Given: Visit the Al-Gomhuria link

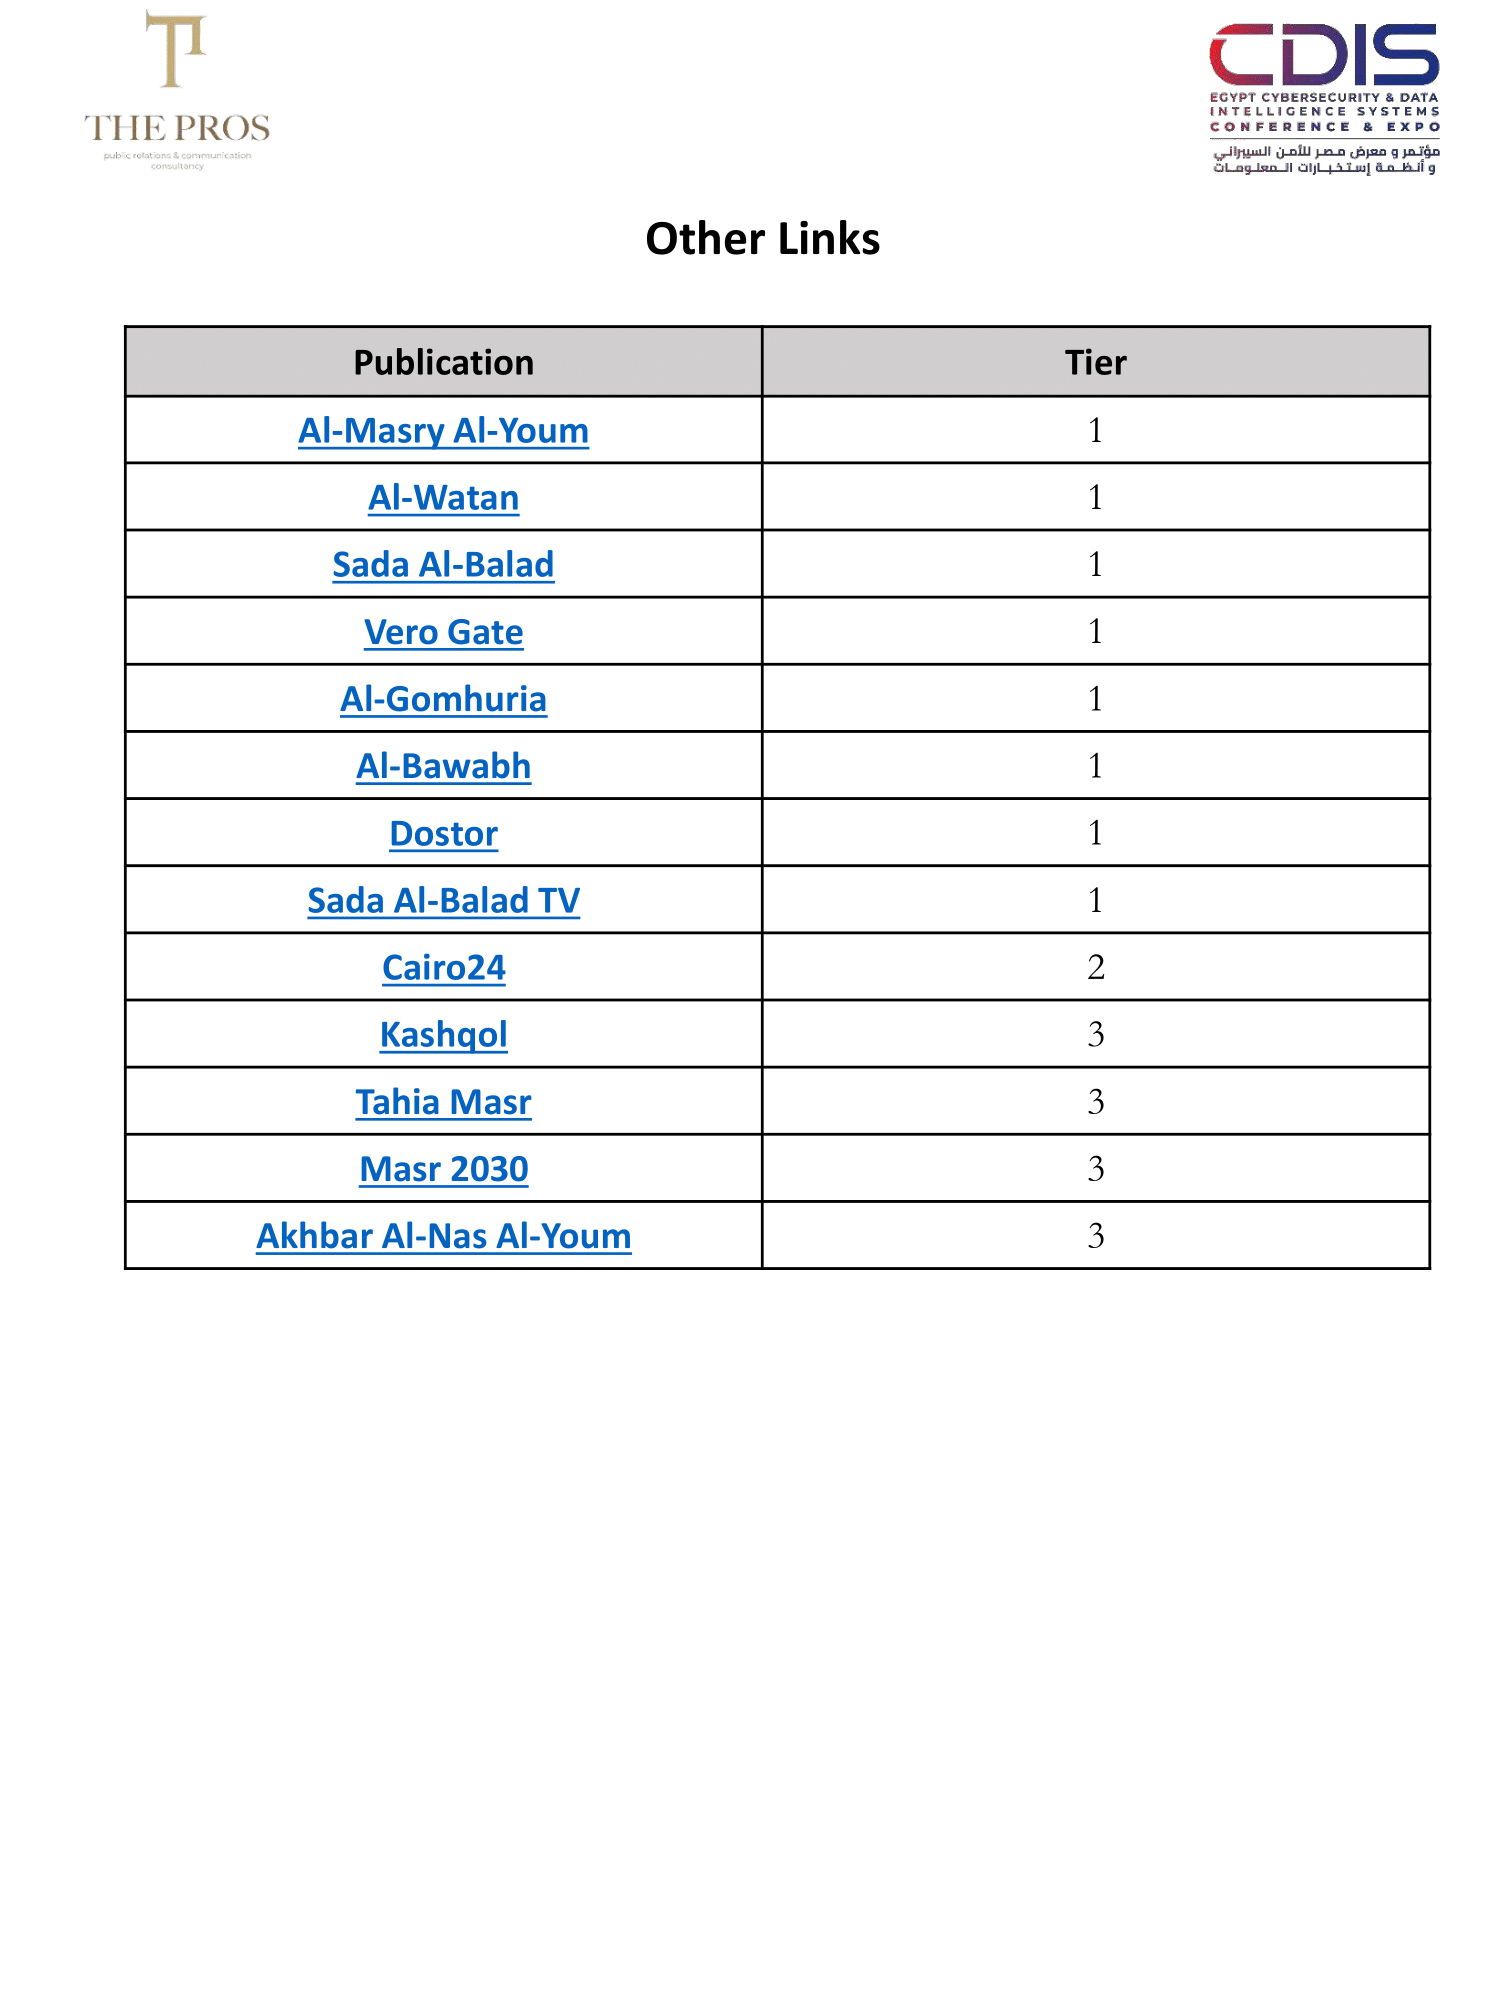Looking at the screenshot, I should tap(443, 699).
